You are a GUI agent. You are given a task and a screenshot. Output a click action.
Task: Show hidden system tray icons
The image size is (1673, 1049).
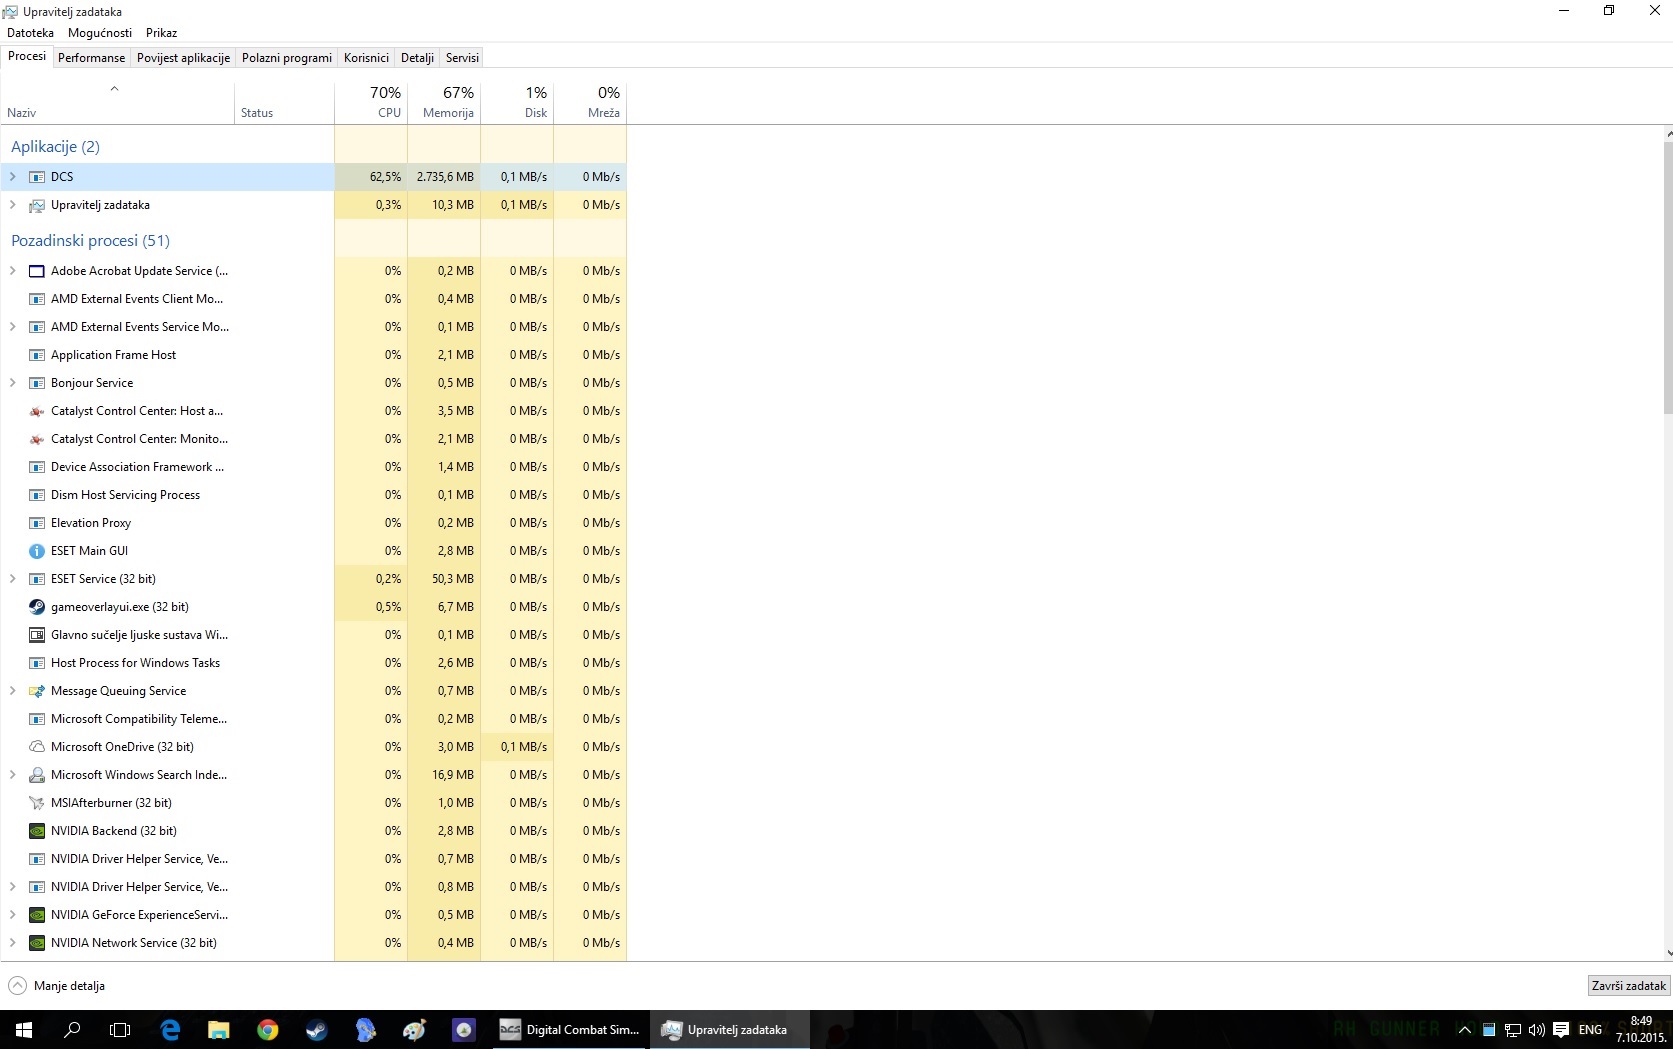pos(1464,1030)
